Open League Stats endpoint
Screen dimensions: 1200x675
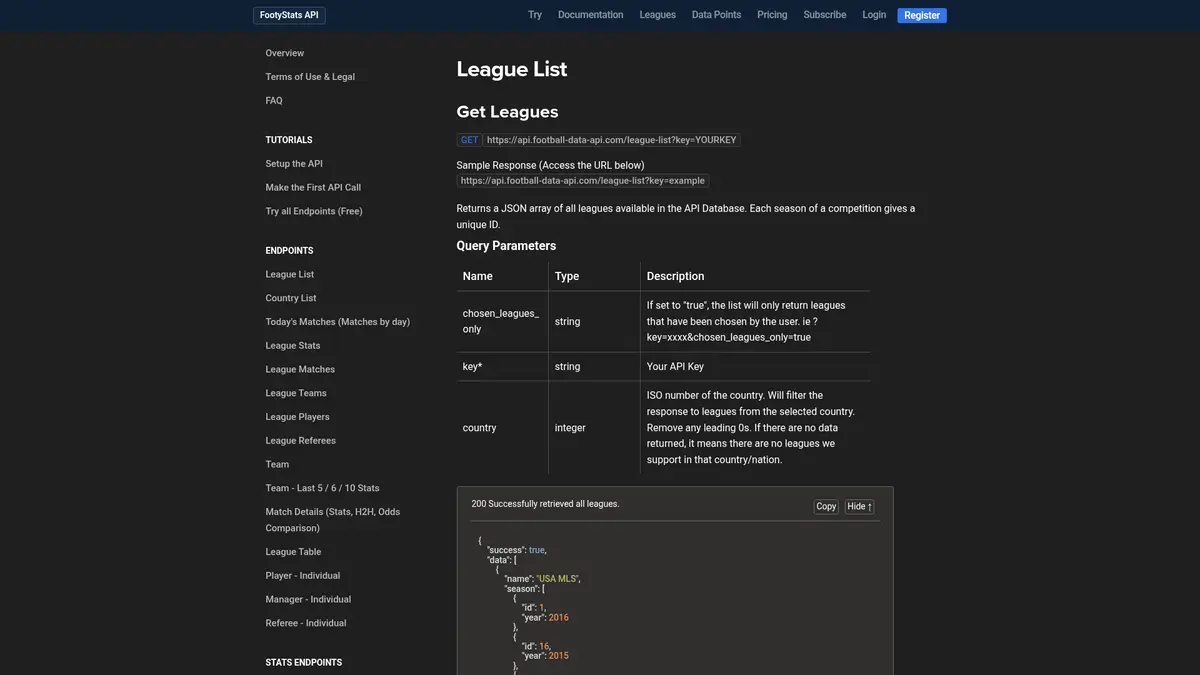293,346
